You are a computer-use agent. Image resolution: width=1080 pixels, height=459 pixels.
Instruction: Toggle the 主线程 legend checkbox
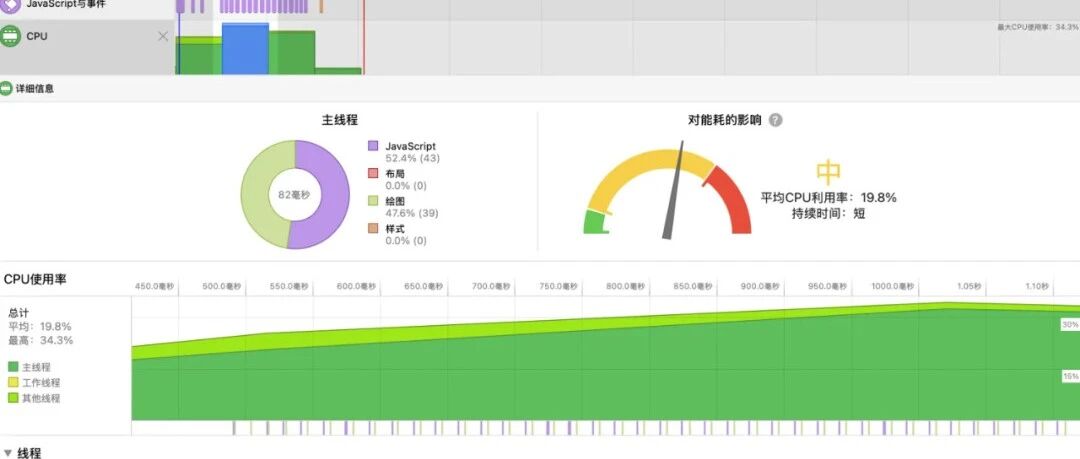click(13, 367)
